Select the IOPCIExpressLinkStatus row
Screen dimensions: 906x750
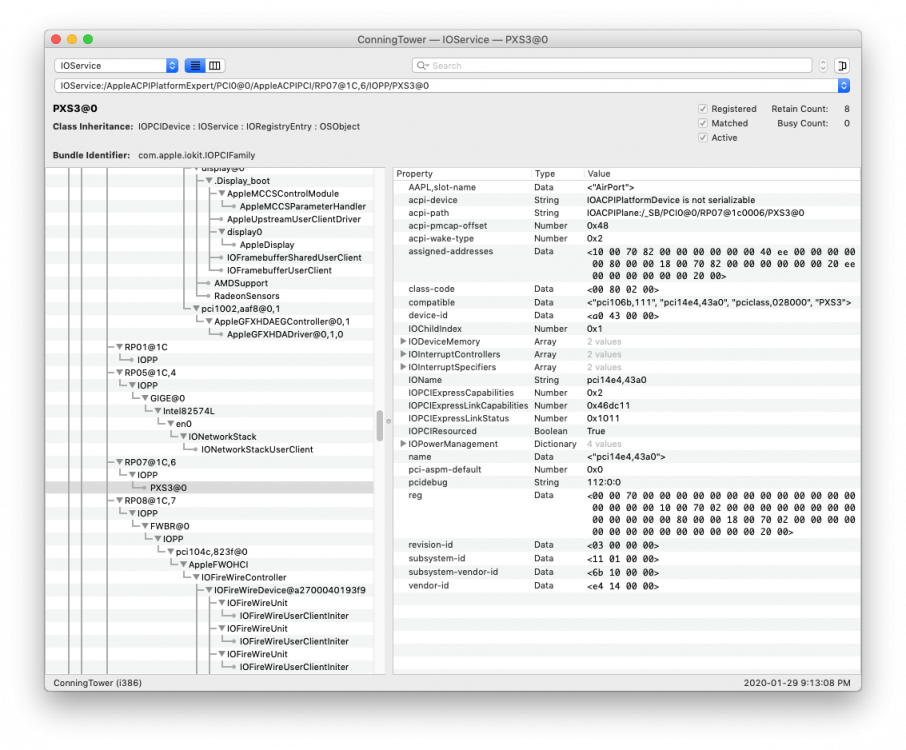(x=626, y=418)
